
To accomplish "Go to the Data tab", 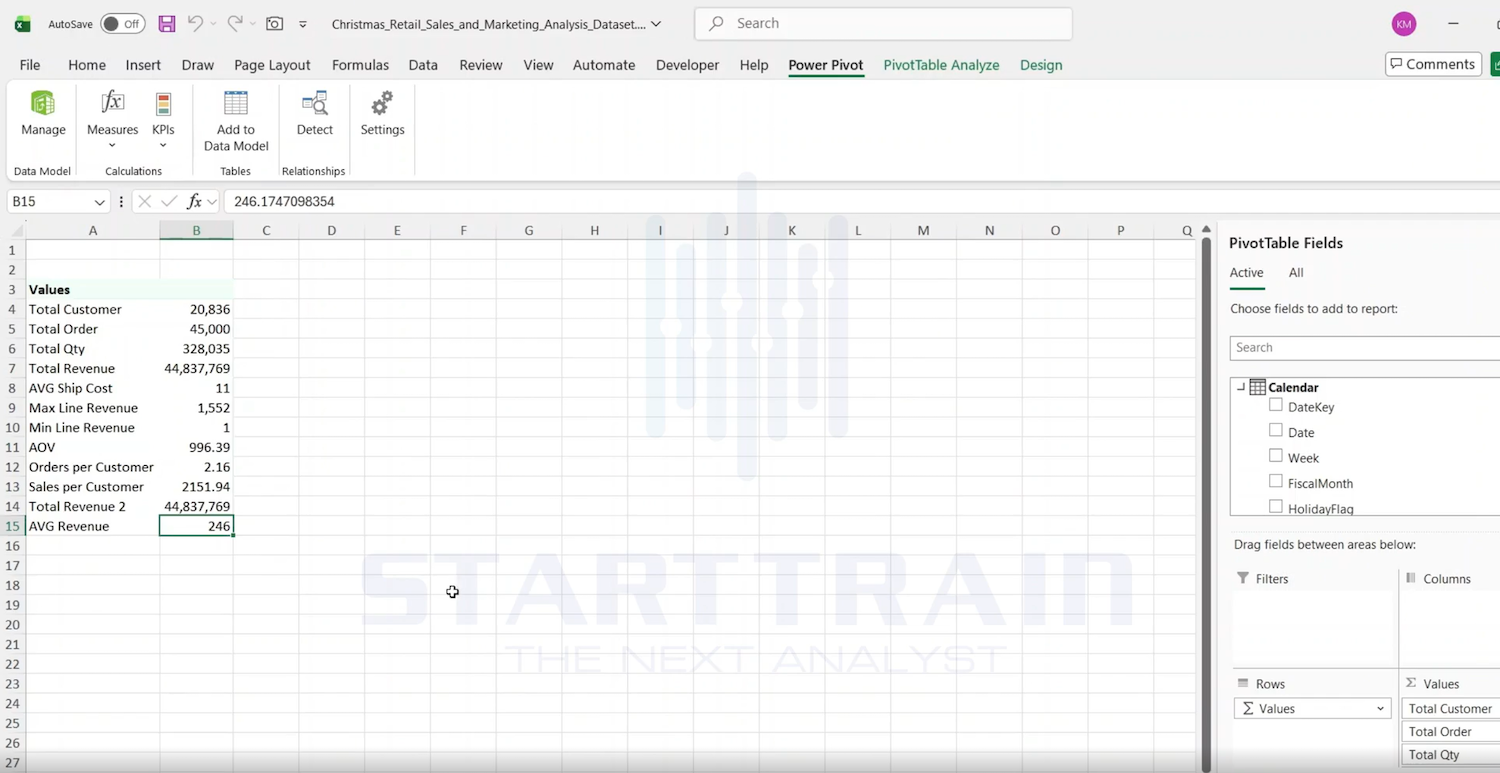I will pos(423,65).
